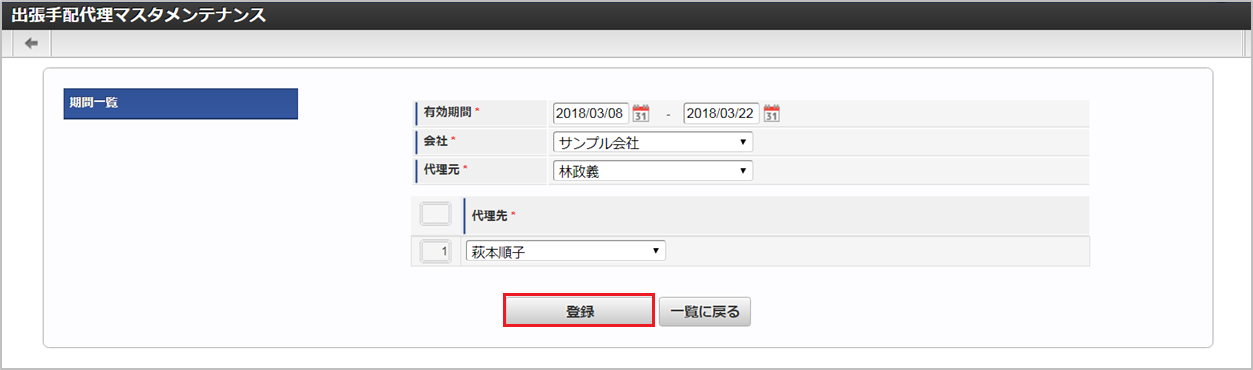
Task: Click the 会社 field label
Action: (436, 142)
